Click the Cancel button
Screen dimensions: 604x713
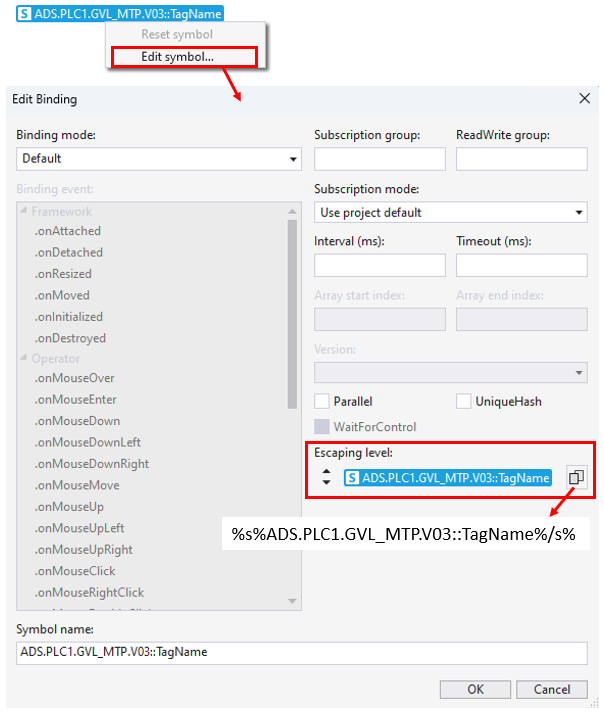(x=551, y=689)
